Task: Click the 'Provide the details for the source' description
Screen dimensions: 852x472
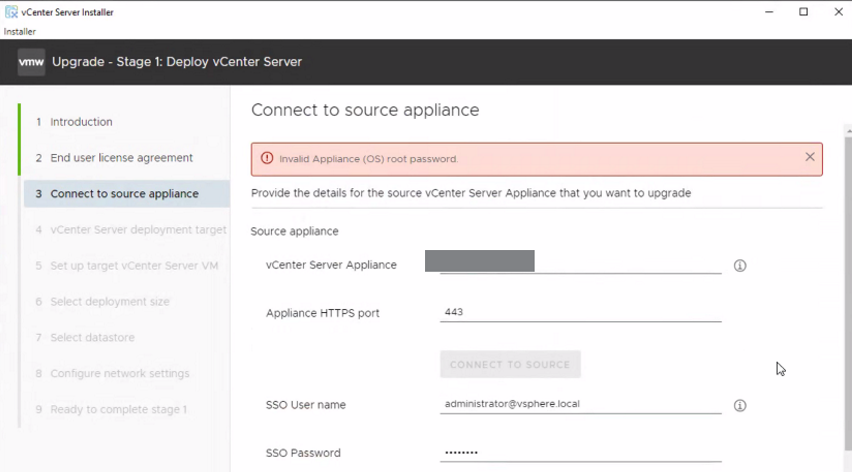Action: coord(471,193)
